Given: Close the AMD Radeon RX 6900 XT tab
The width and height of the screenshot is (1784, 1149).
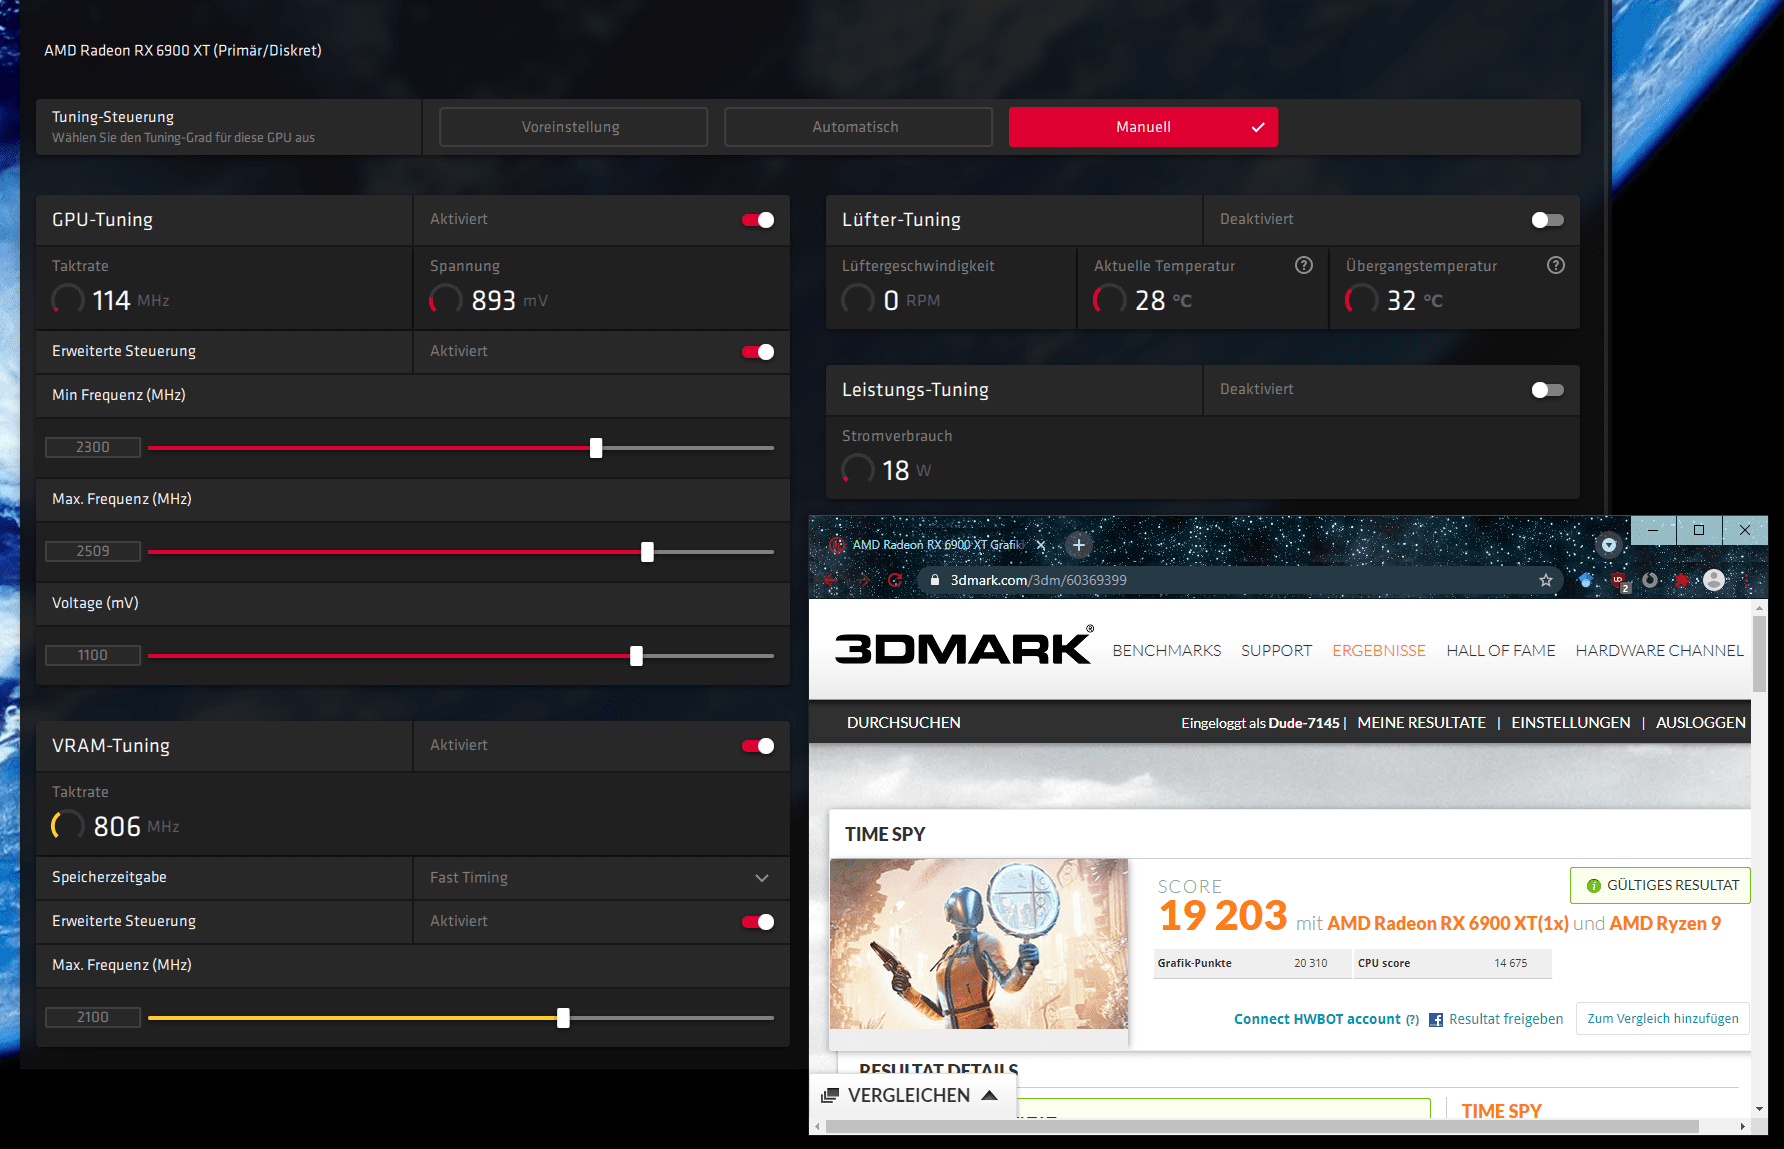Looking at the screenshot, I should point(1041,545).
